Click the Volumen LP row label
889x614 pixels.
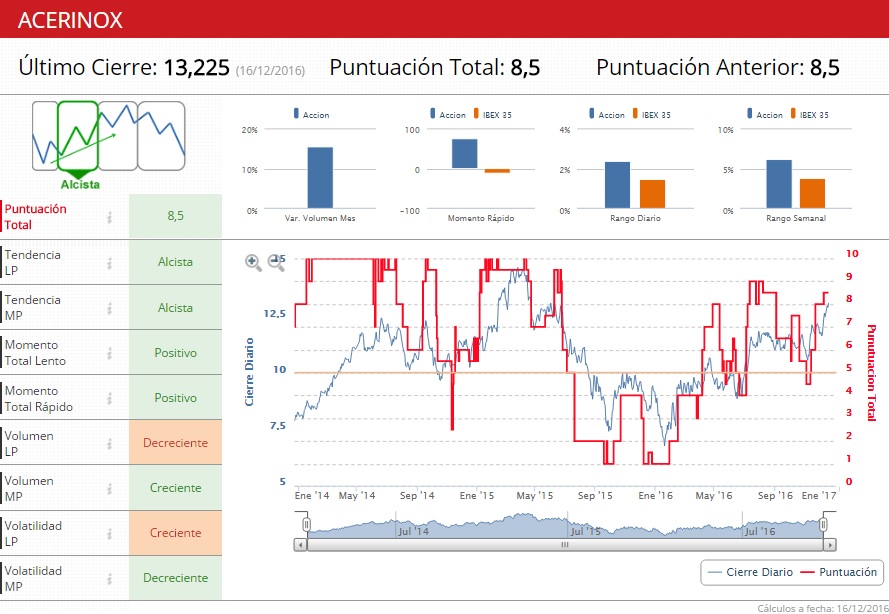(29, 443)
